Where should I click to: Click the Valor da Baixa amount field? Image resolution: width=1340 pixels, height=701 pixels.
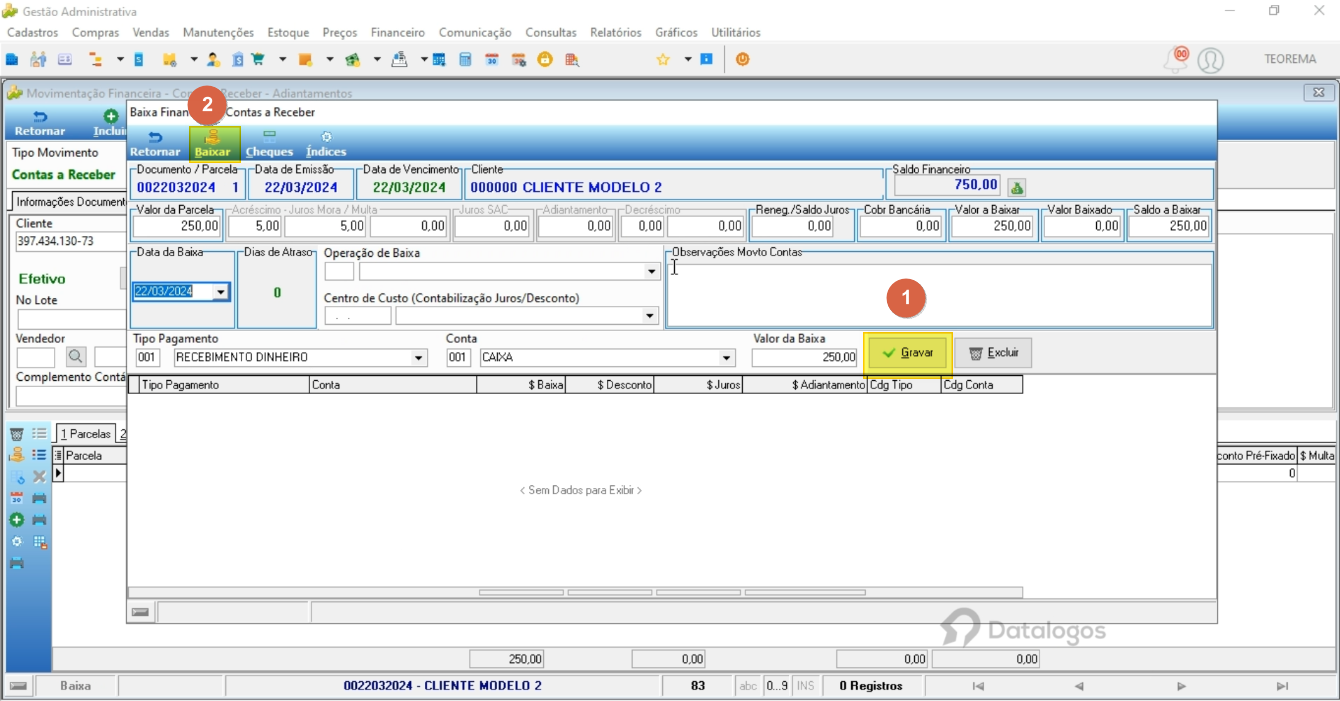(x=805, y=357)
